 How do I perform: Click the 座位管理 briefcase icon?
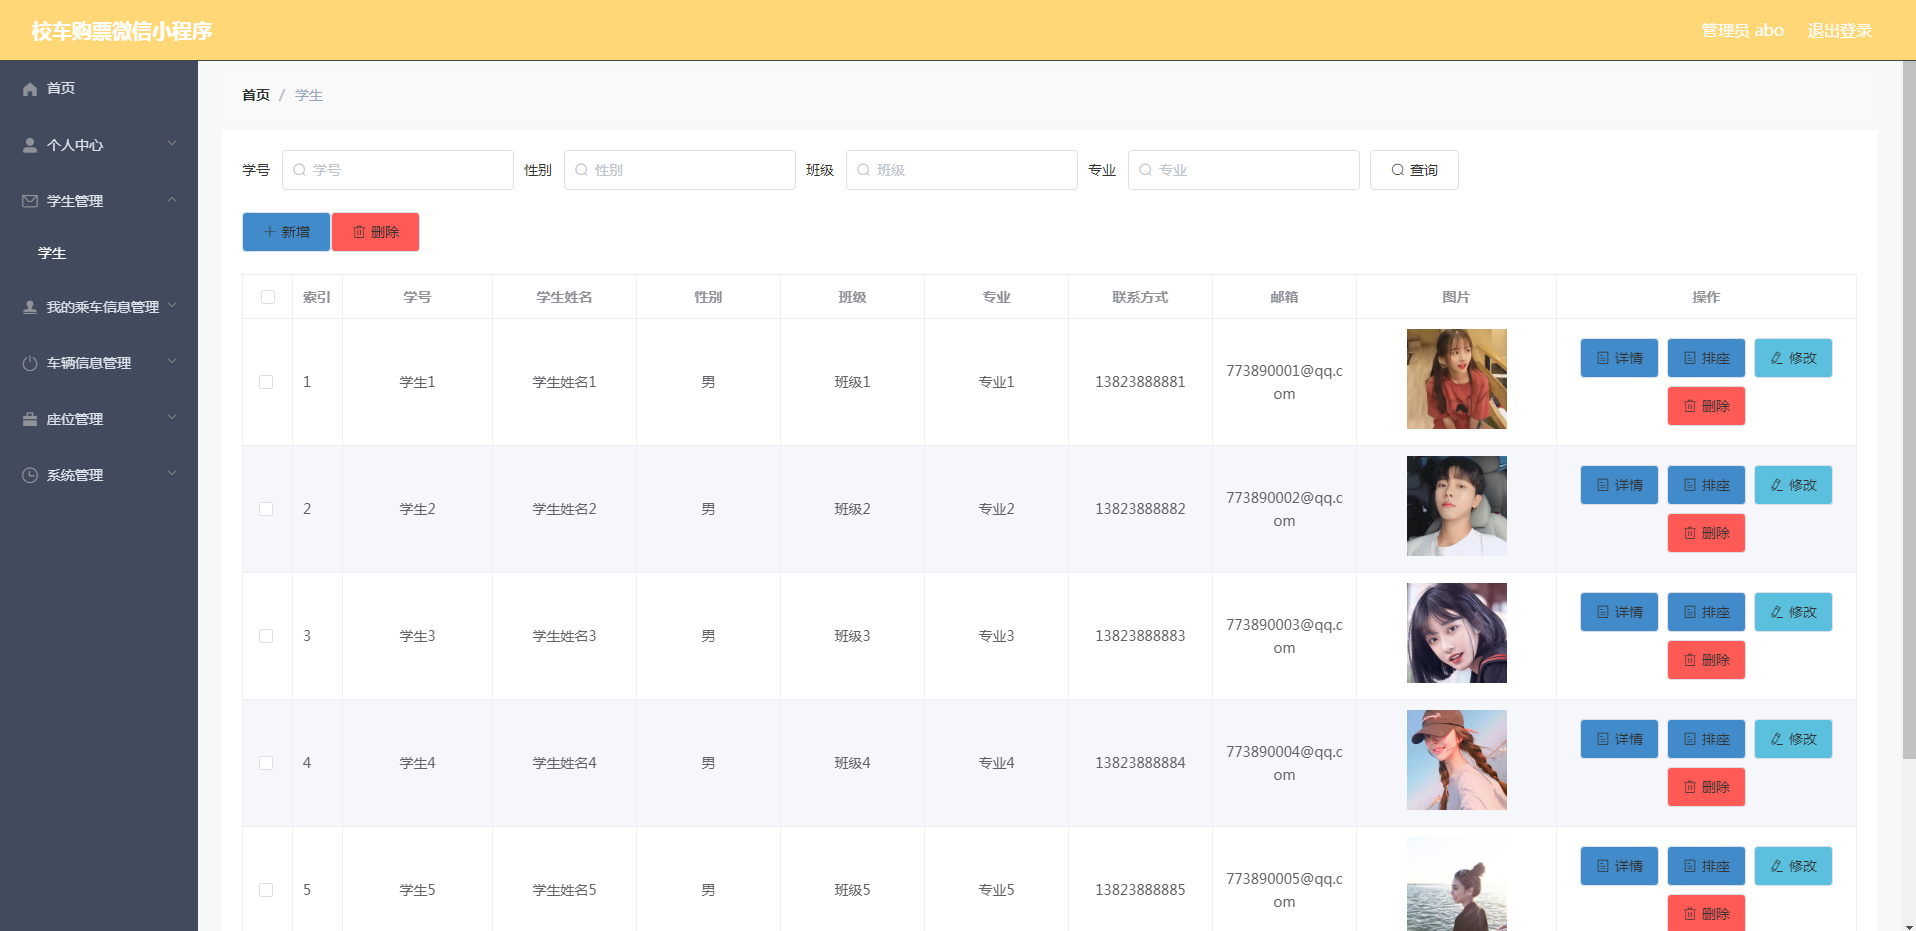tap(29, 419)
